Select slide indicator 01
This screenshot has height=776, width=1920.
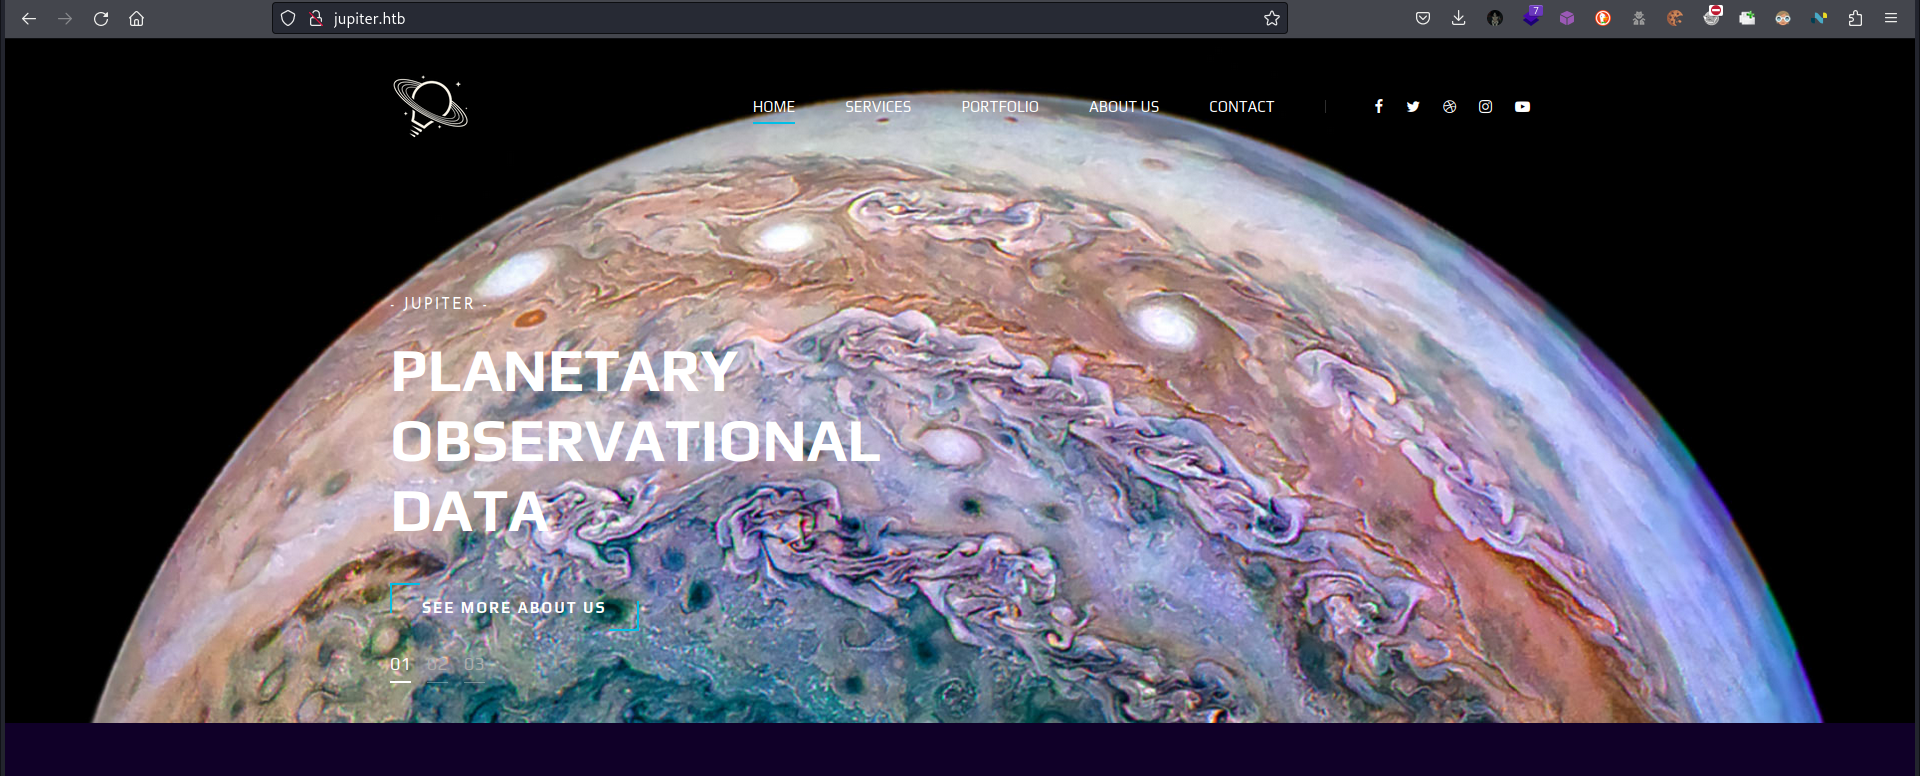[x=400, y=665]
